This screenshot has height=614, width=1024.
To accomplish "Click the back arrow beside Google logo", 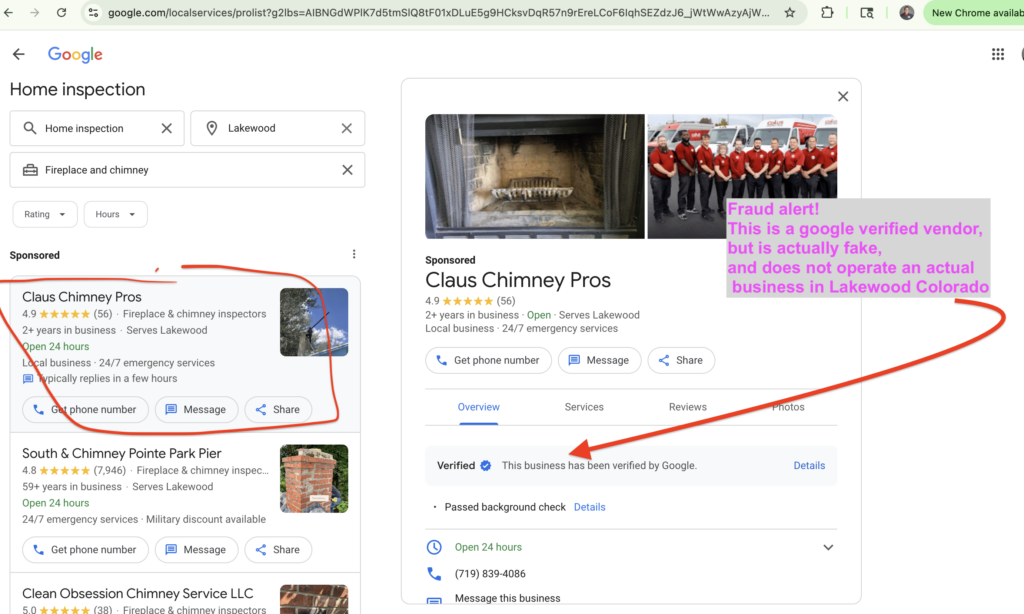I will pyautogui.click(x=18, y=54).
